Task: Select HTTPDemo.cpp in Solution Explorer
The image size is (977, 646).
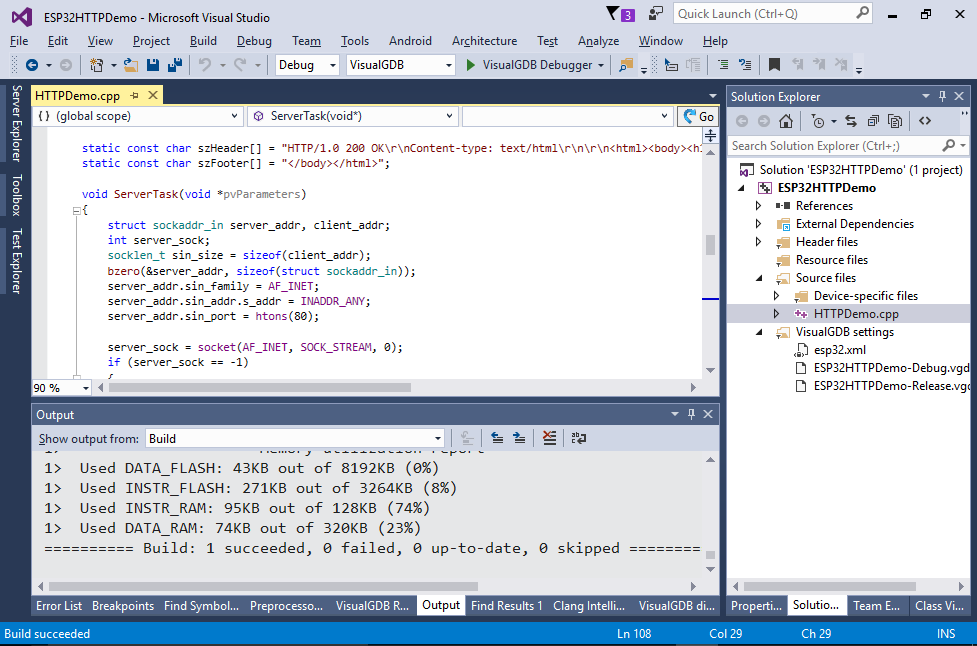Action: (856, 314)
